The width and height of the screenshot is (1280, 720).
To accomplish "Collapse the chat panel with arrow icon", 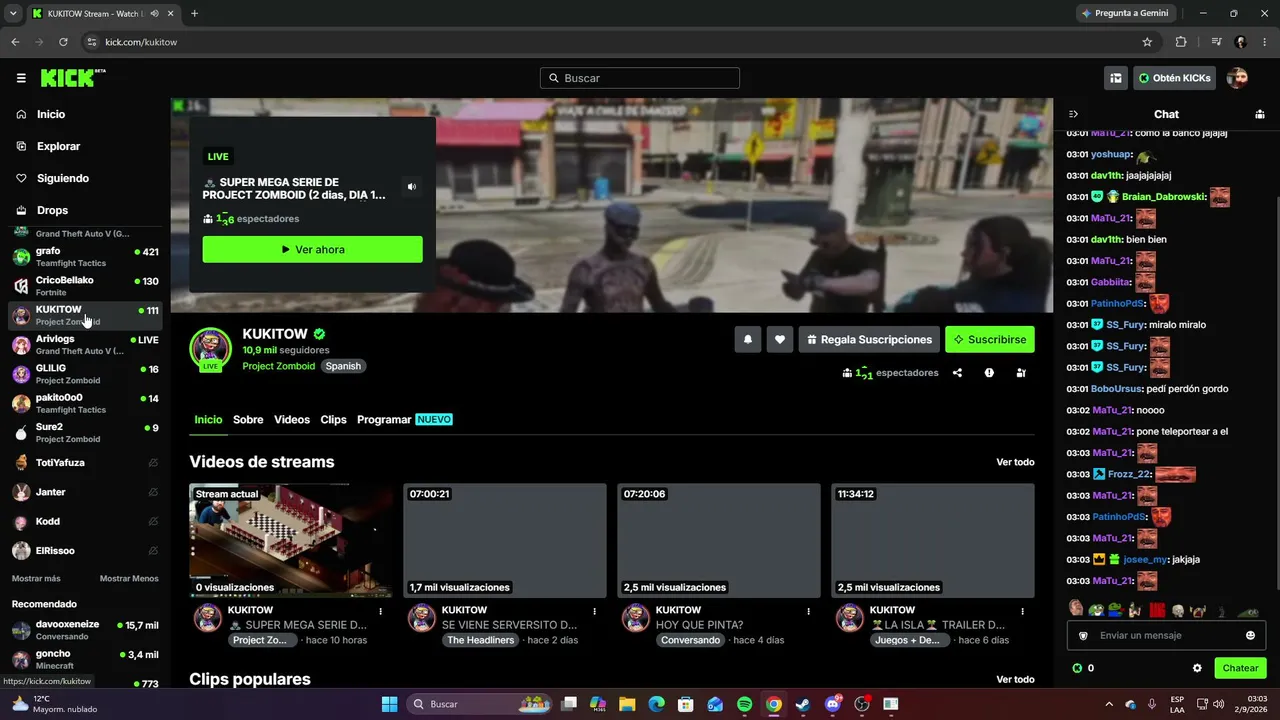I will [x=1073, y=114].
